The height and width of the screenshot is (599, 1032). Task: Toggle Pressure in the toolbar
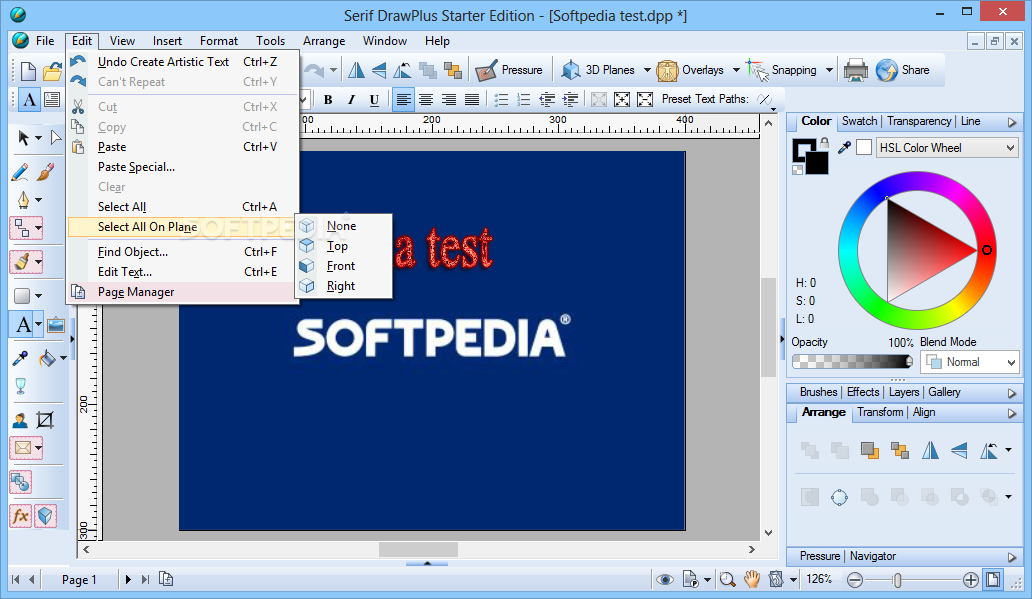[509, 70]
